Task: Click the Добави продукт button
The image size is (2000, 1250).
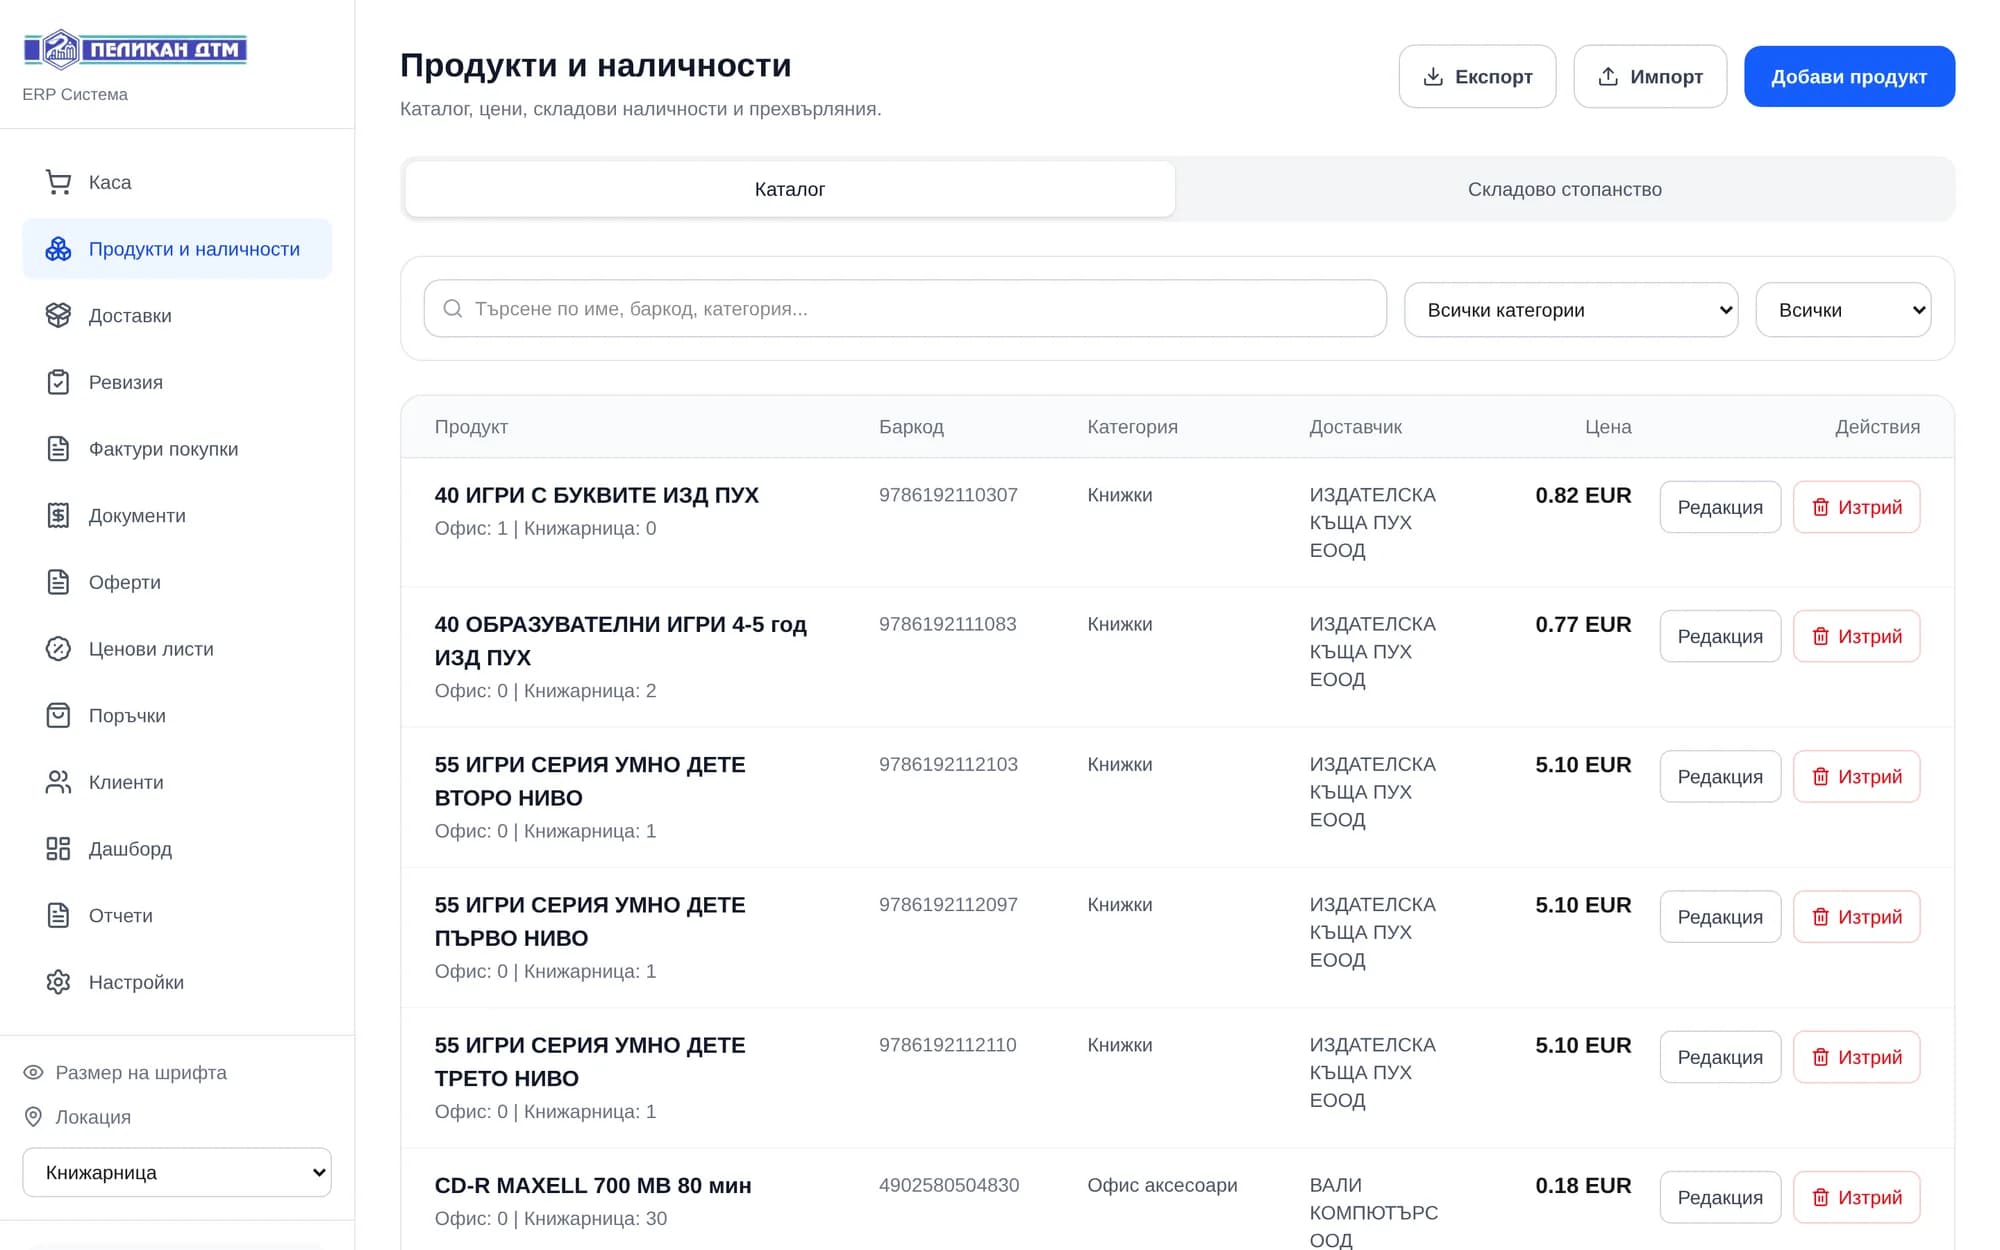Action: [1849, 76]
